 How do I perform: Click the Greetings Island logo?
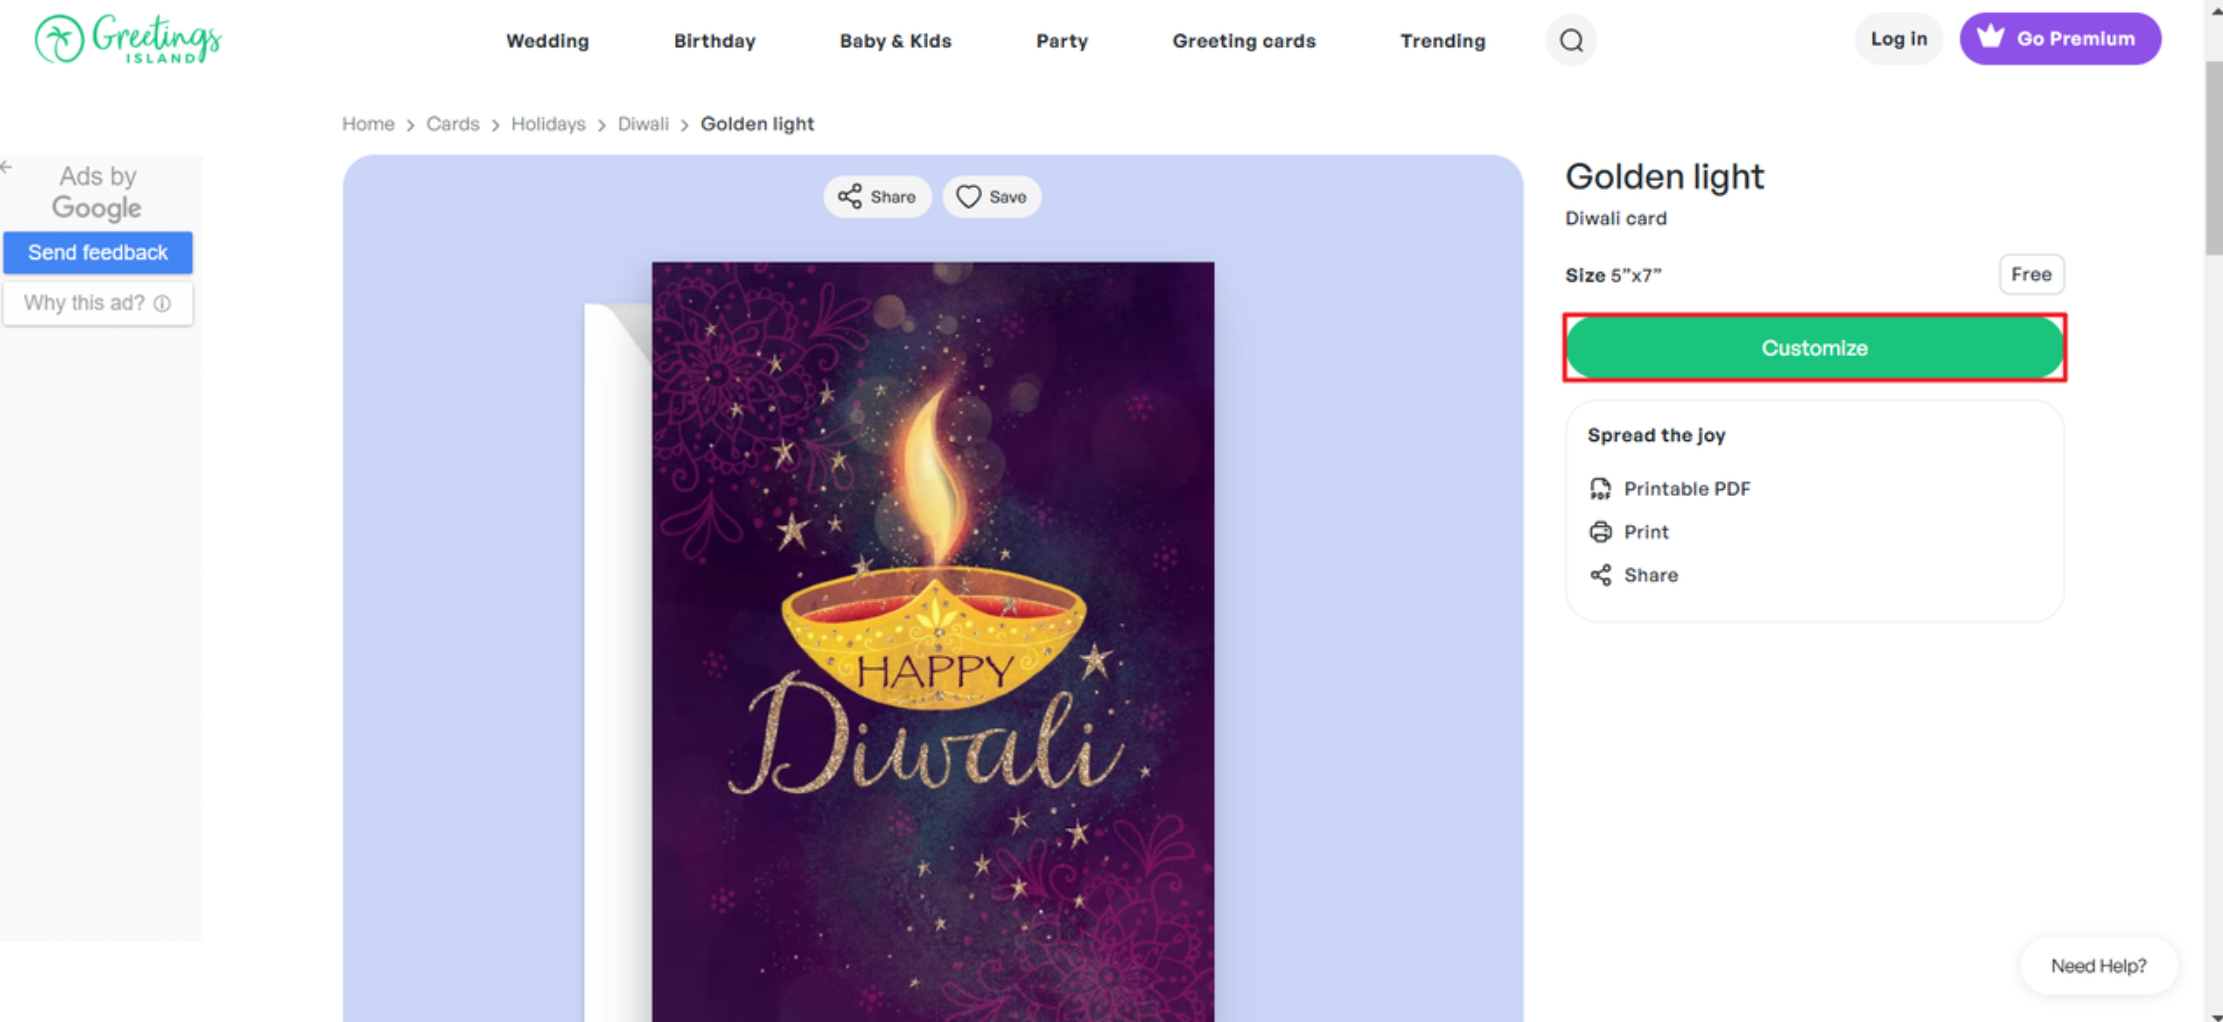[127, 38]
